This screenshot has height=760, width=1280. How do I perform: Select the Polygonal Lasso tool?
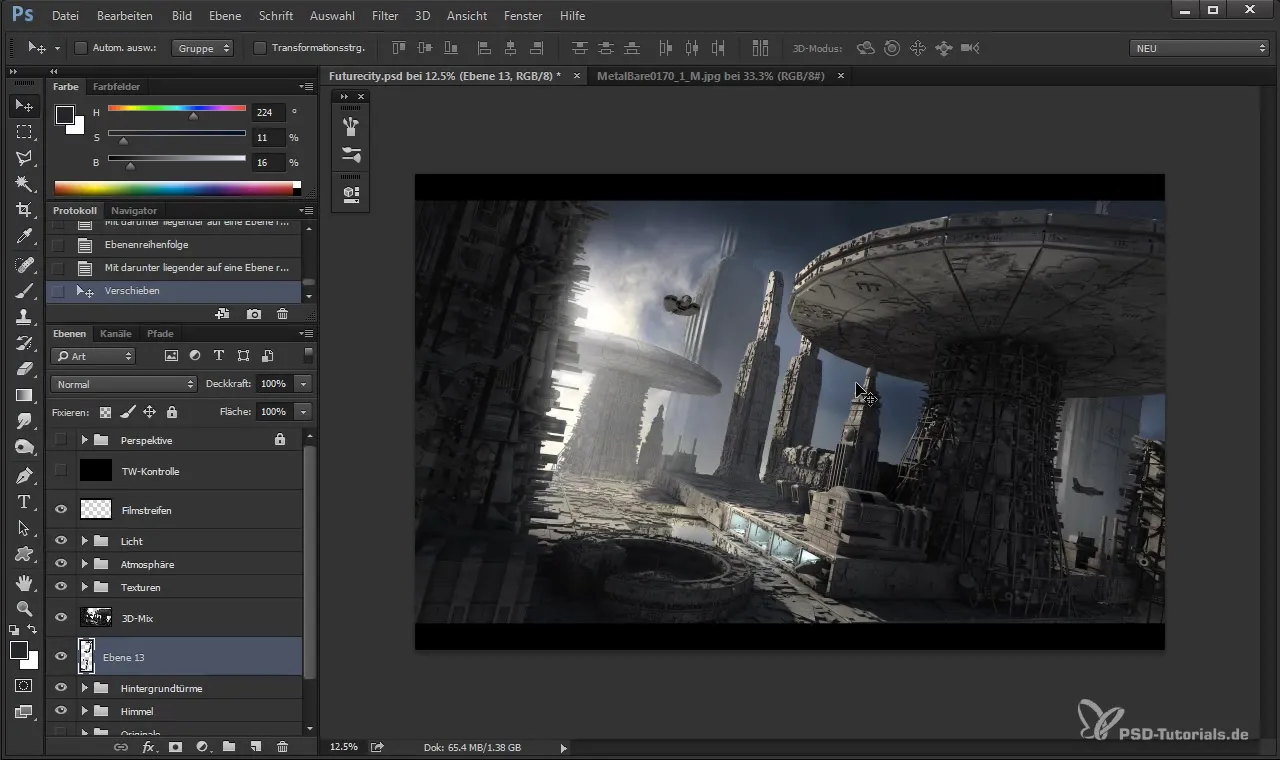tap(25, 157)
